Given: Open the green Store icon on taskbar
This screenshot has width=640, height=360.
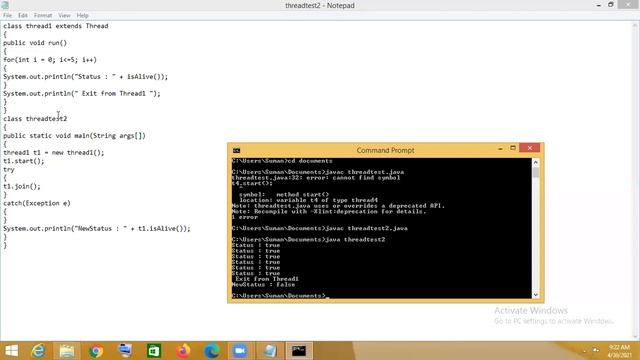Looking at the screenshot, I should coord(154,351).
